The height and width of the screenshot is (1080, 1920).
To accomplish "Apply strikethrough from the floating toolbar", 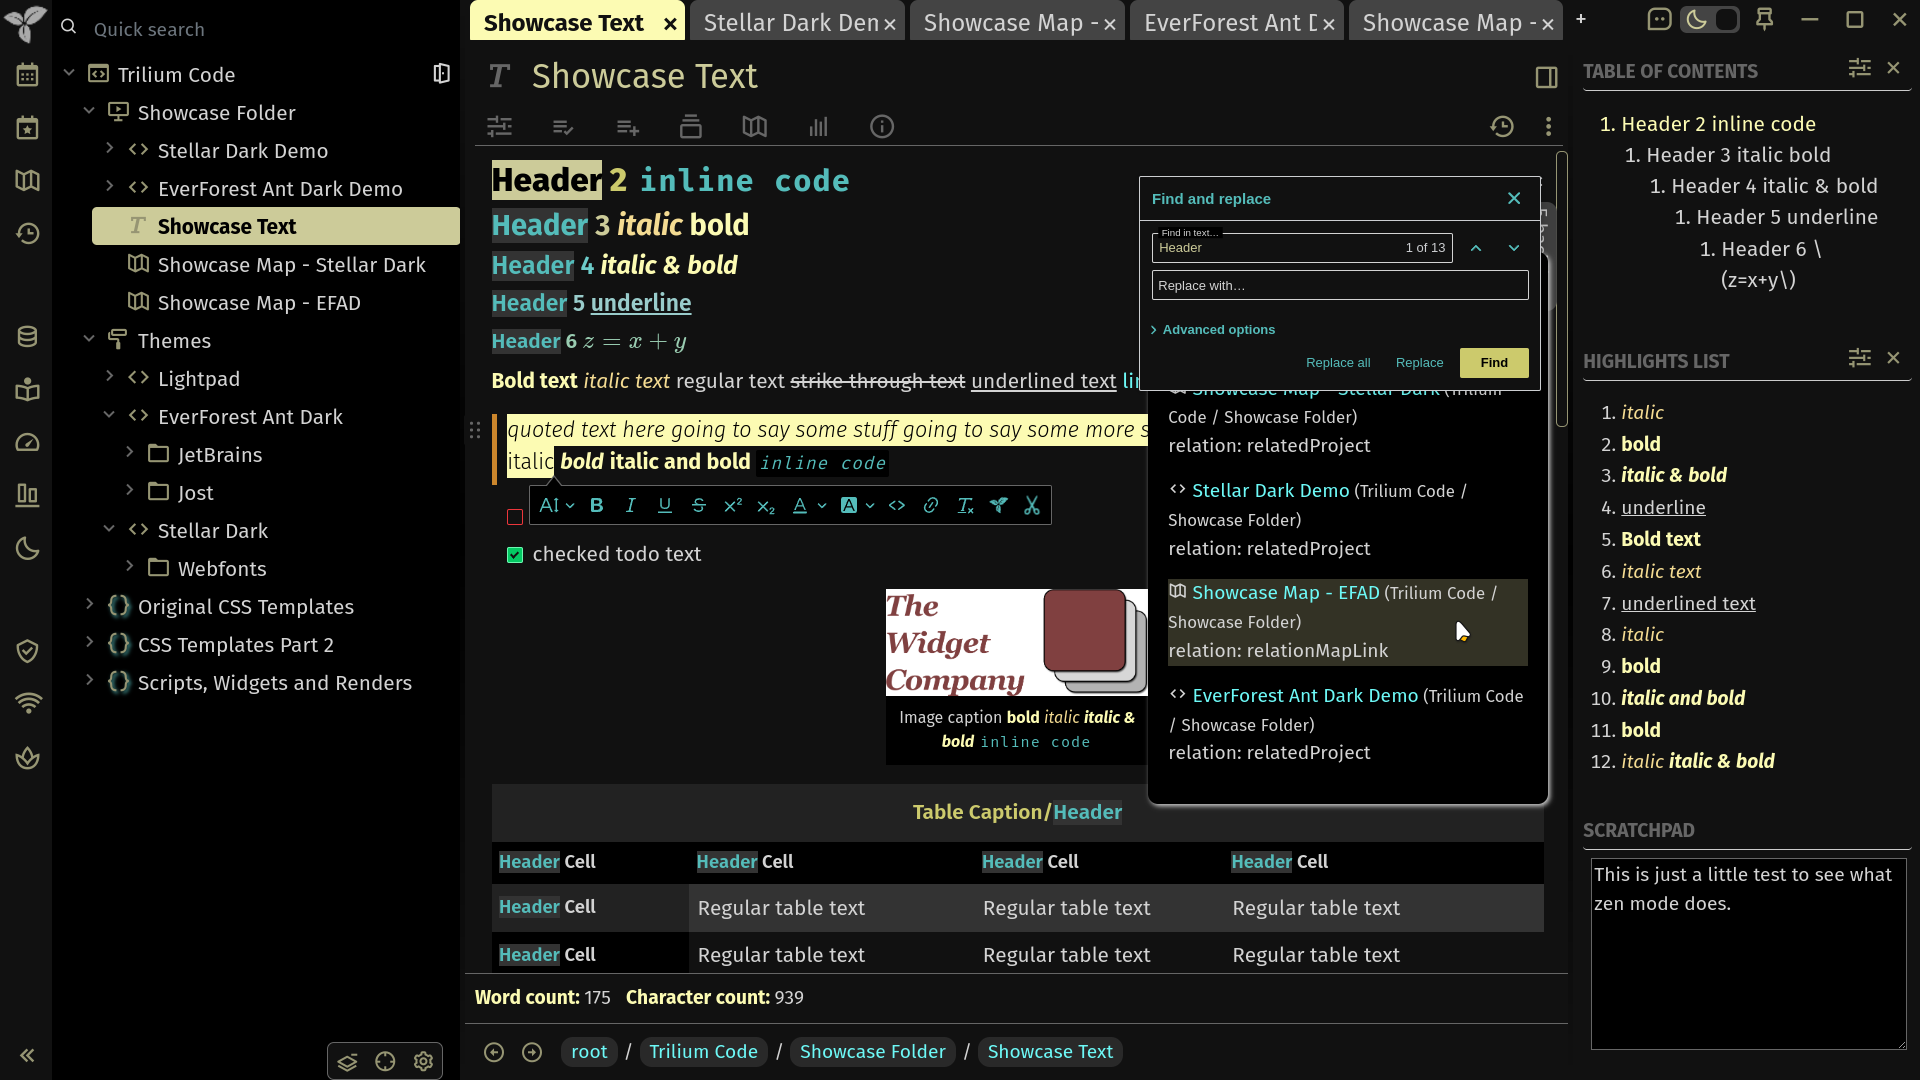I will coord(699,506).
